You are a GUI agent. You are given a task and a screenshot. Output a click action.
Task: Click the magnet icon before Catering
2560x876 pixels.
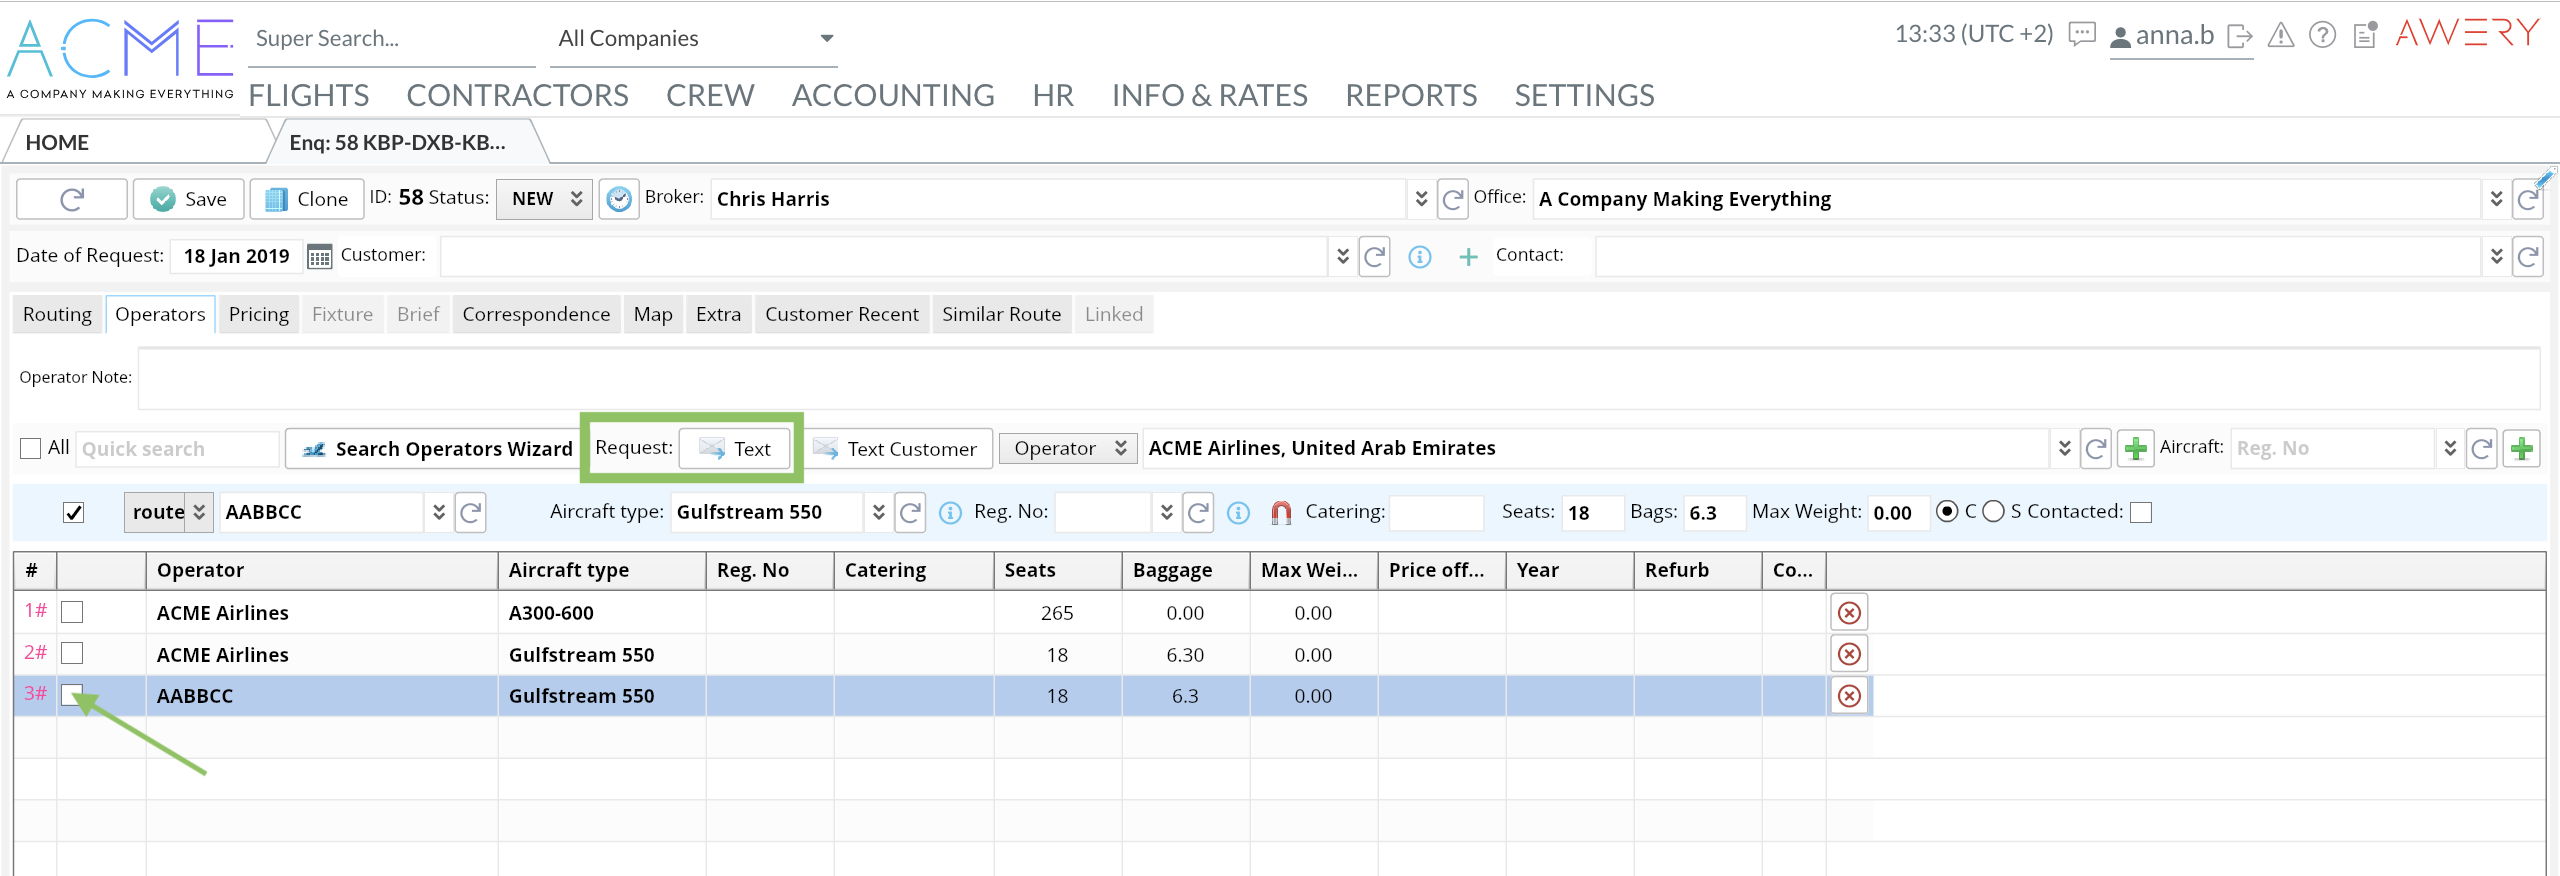click(x=1281, y=513)
